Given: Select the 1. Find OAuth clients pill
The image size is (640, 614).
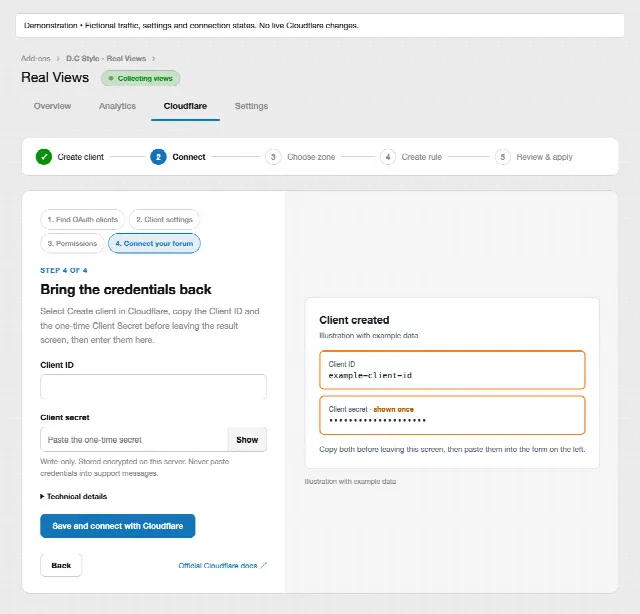Looking at the screenshot, I should point(82,220).
